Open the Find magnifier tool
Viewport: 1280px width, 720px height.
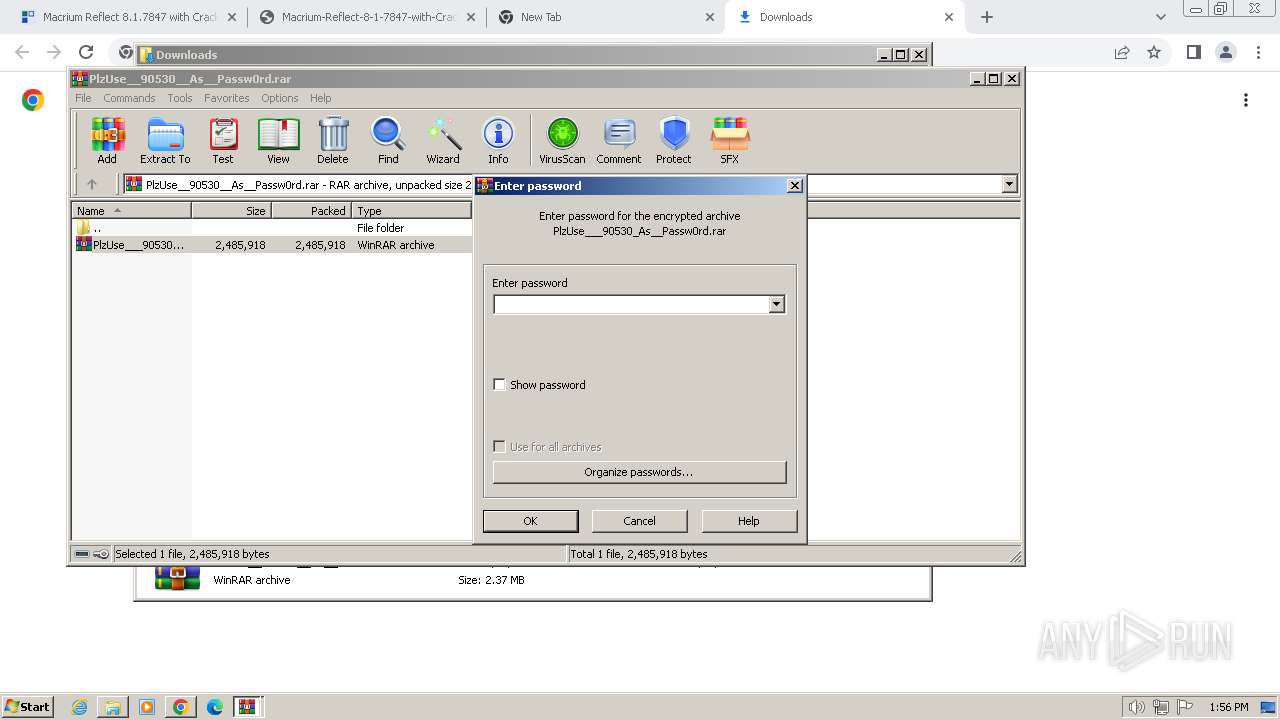[x=388, y=140]
